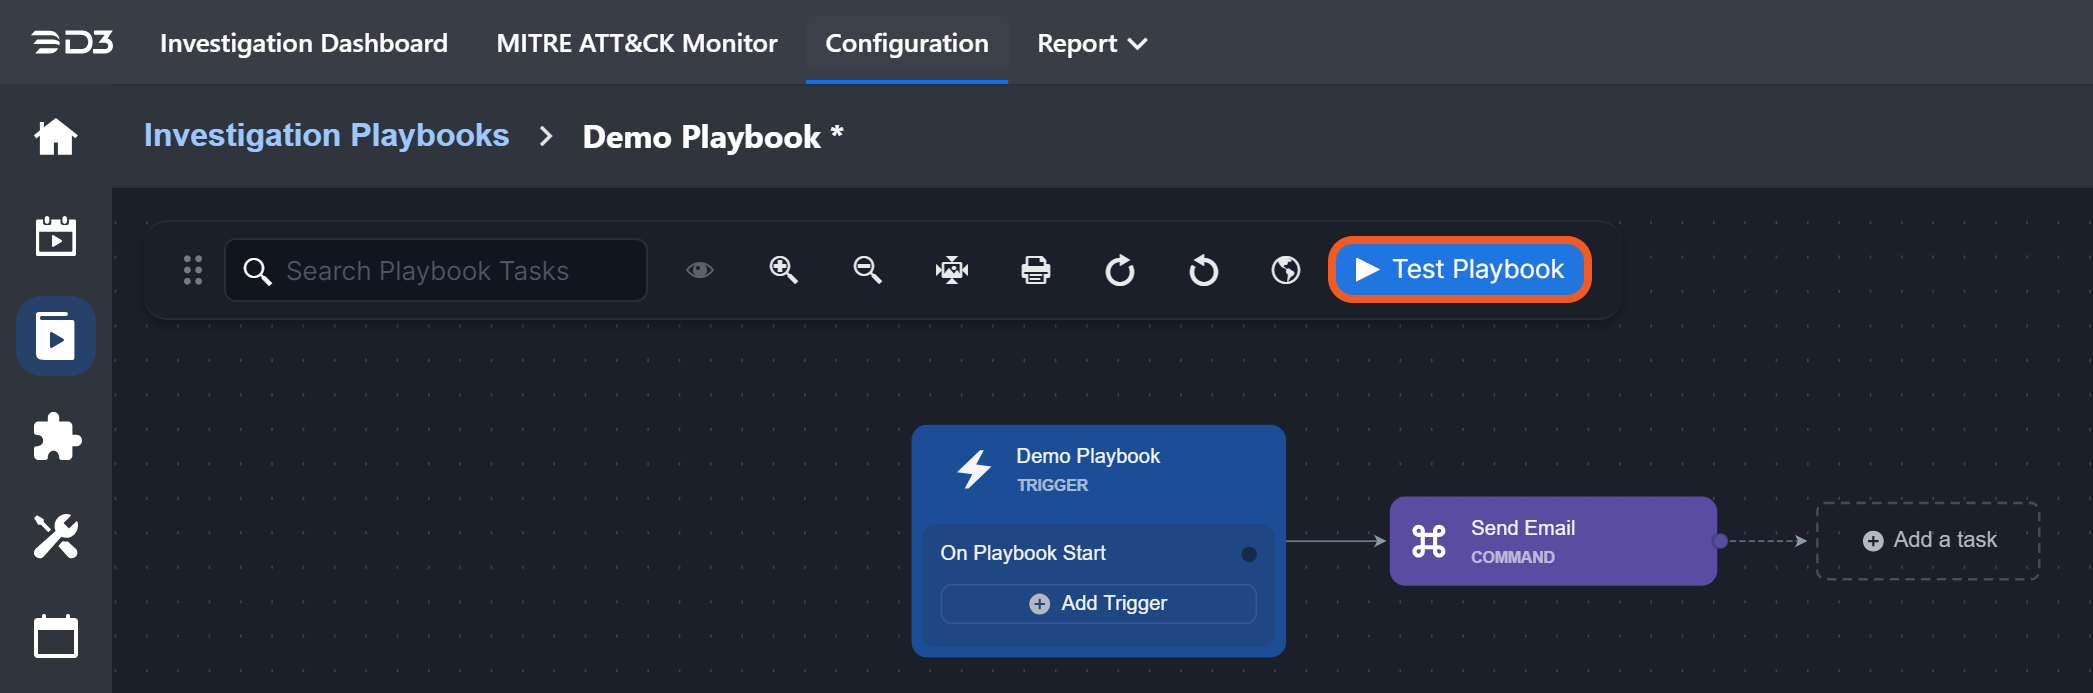Click the clockwise redo arrow icon
Viewport: 2093px width, 693px height.
coord(1119,270)
